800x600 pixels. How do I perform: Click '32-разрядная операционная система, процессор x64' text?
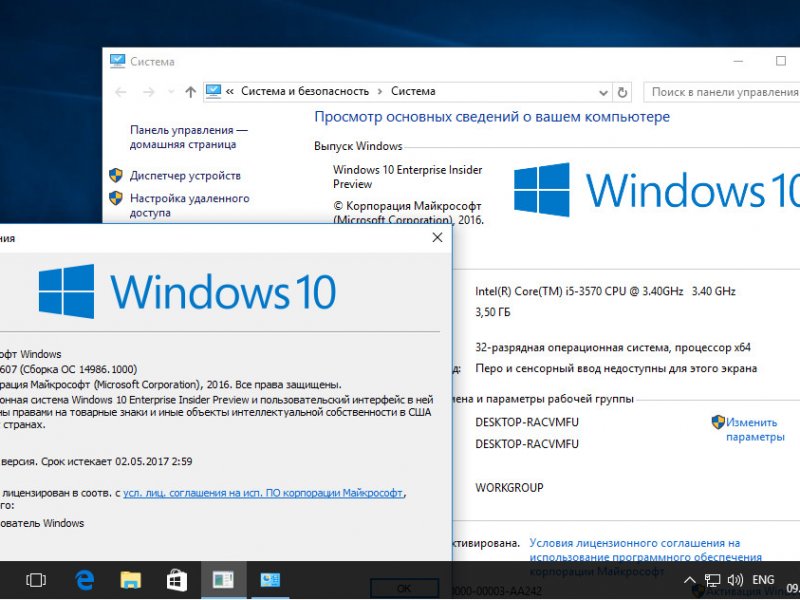coord(613,348)
